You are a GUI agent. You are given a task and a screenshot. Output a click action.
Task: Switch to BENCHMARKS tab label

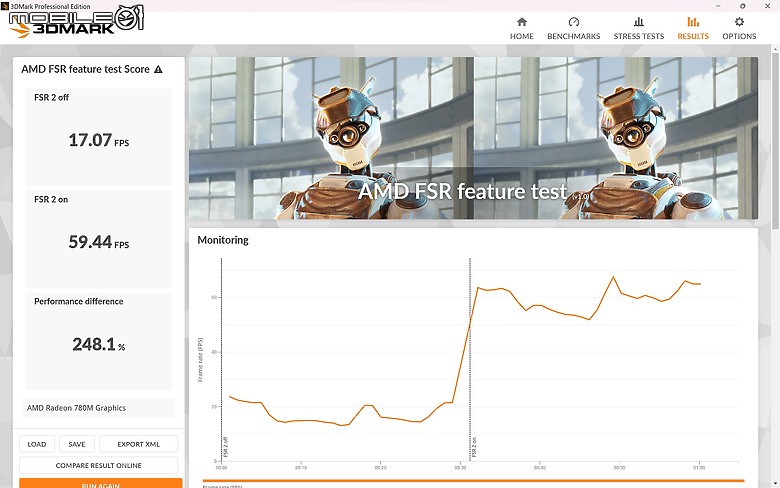tap(574, 36)
